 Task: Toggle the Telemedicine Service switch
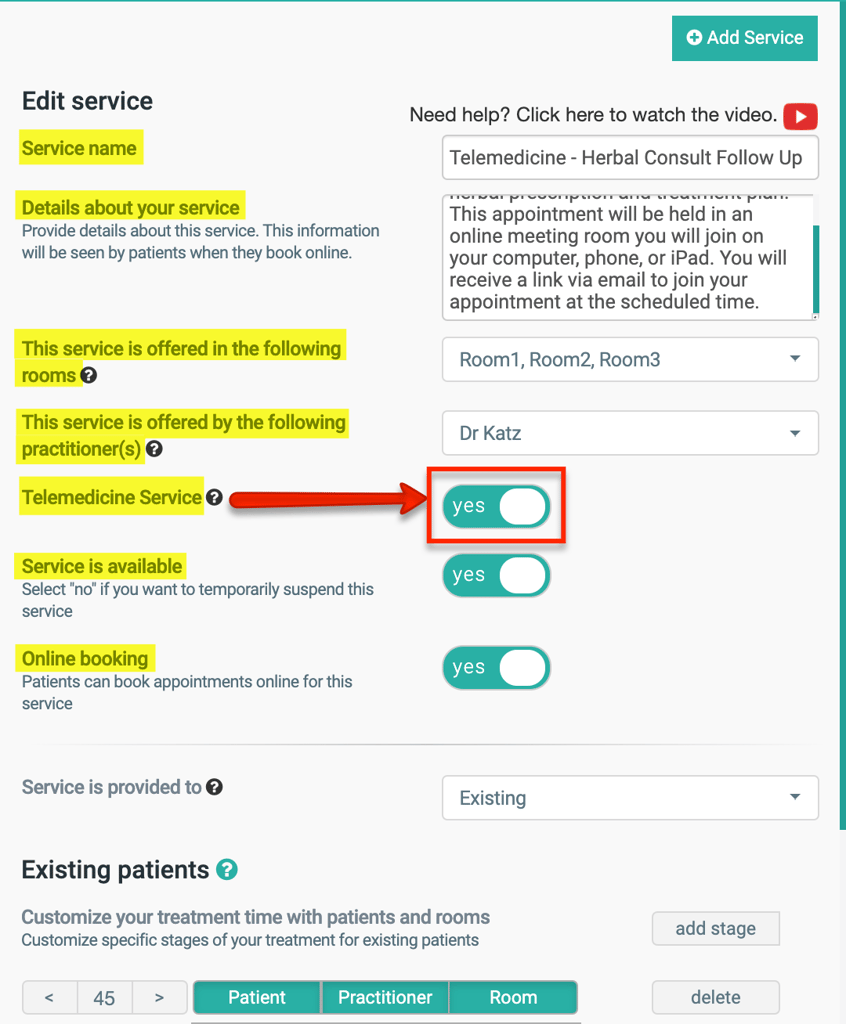pos(496,507)
